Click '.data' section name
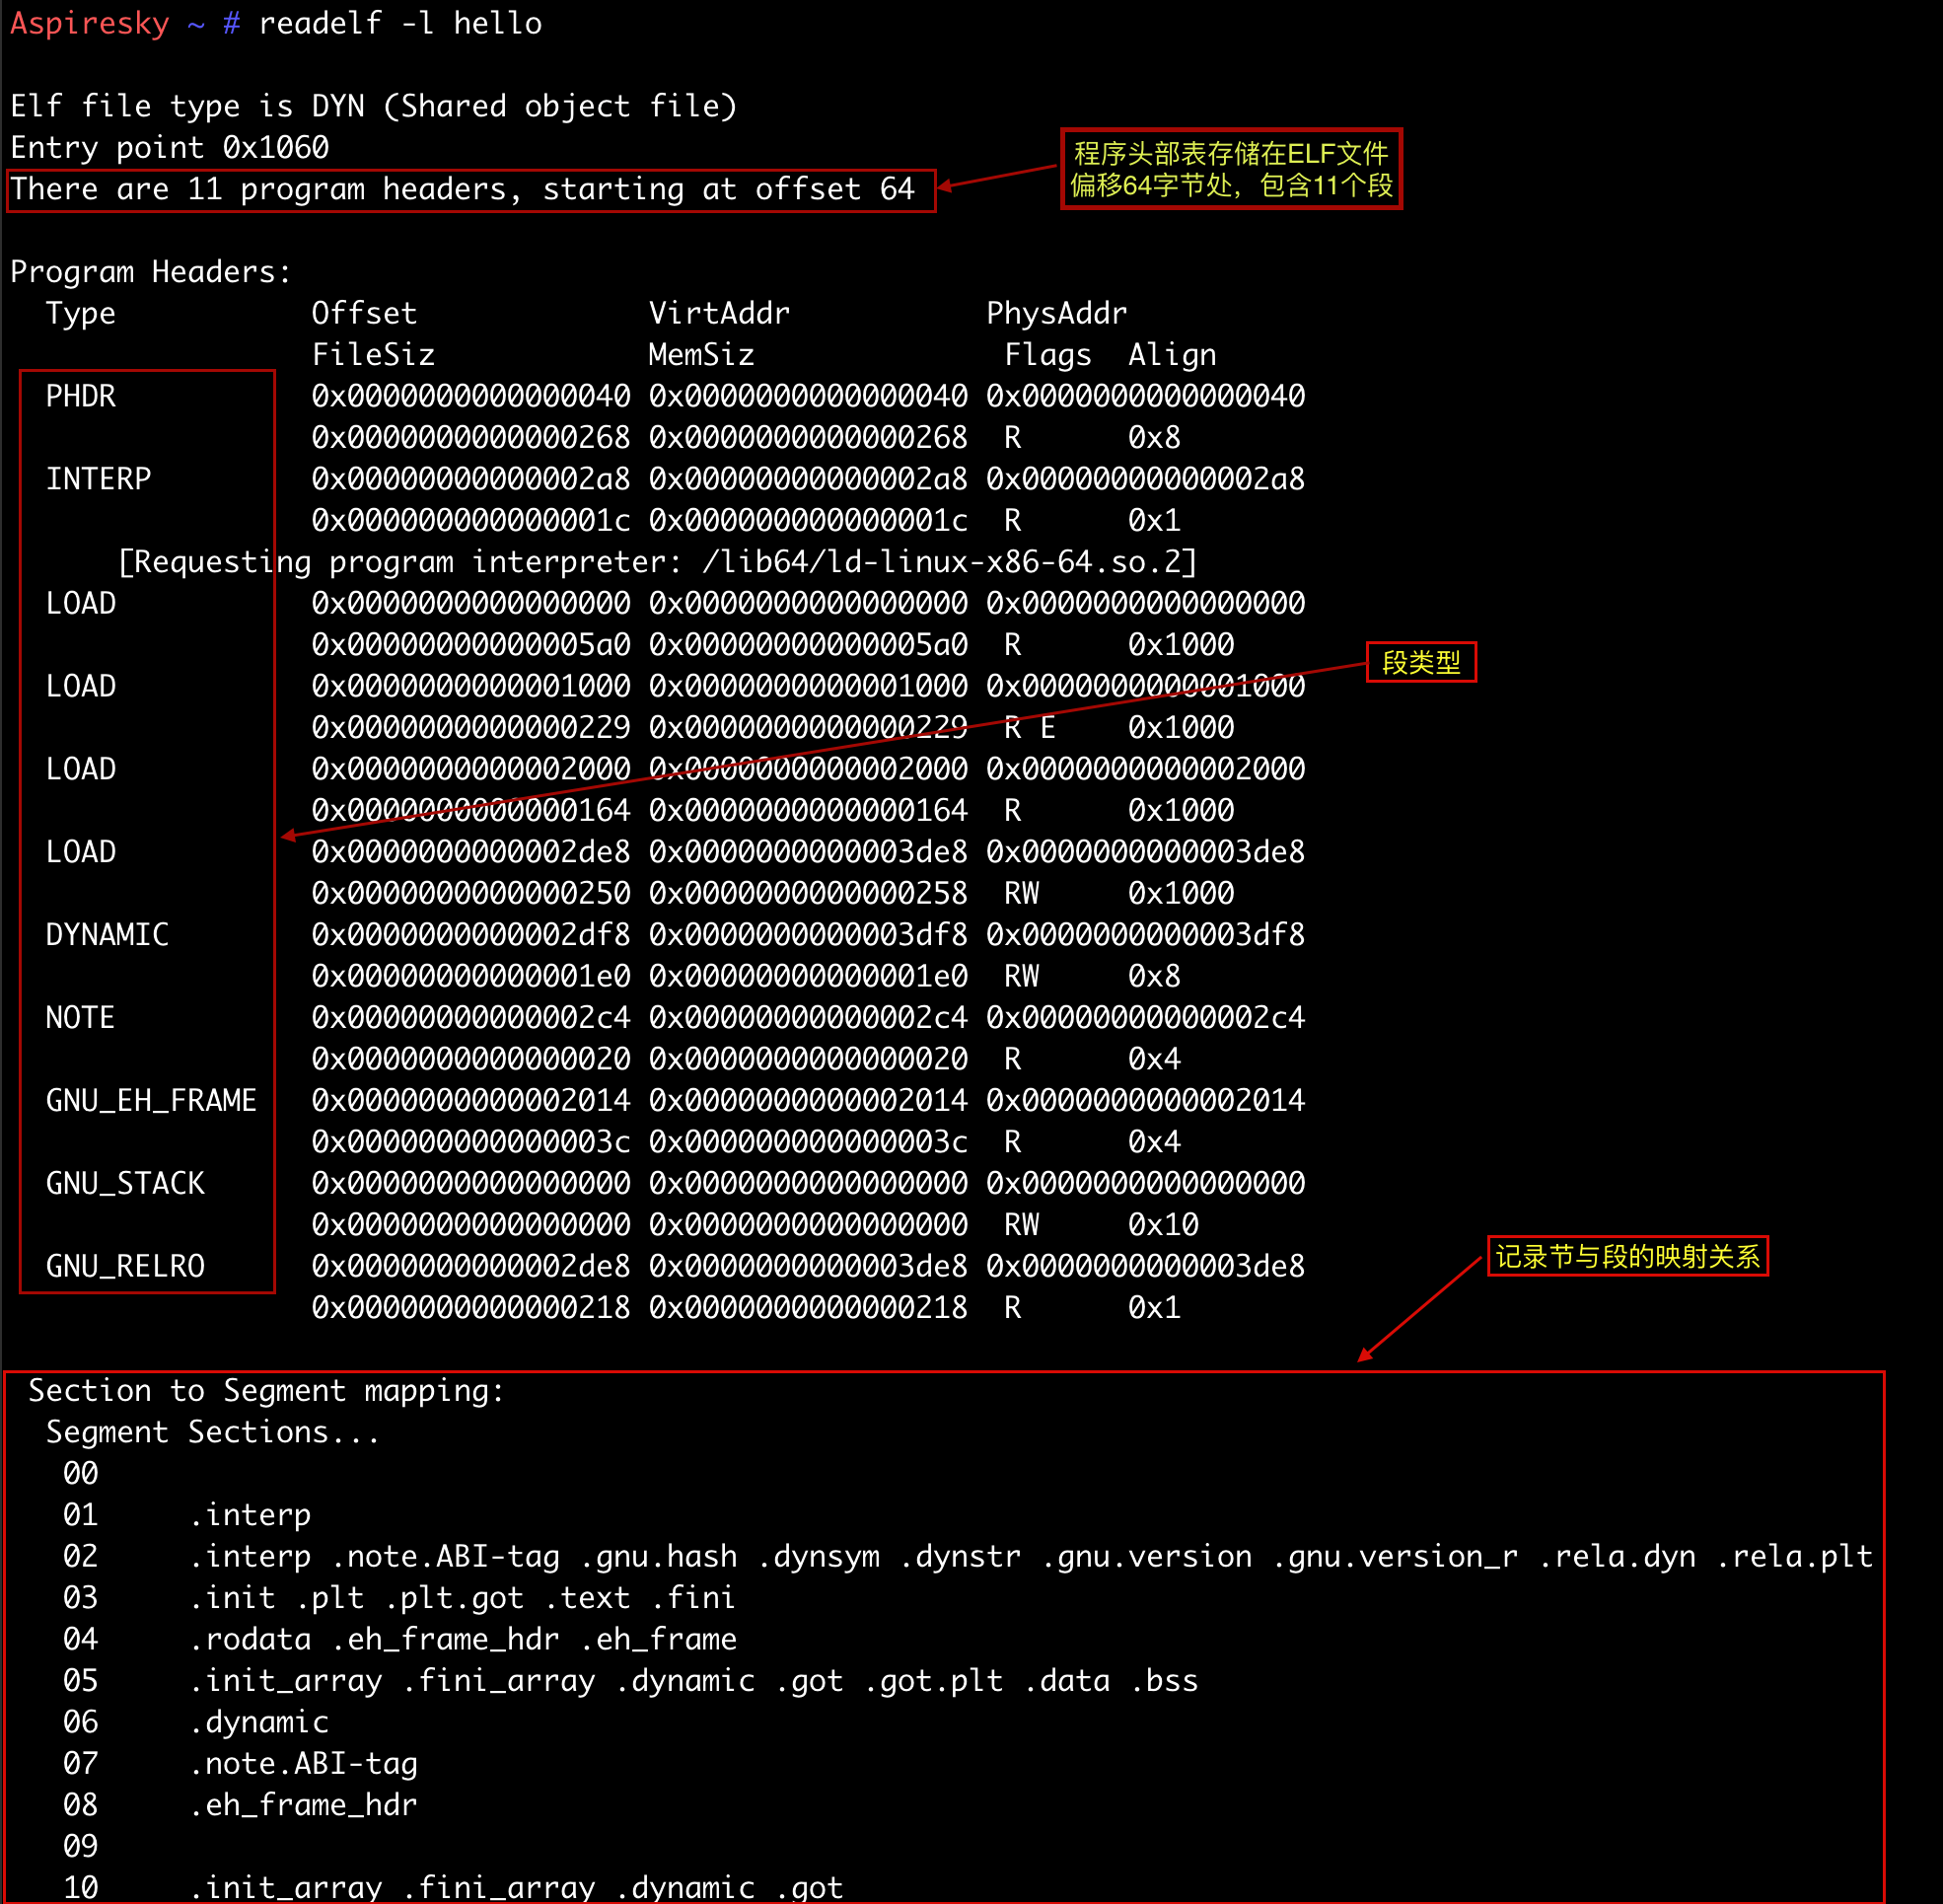The width and height of the screenshot is (1943, 1904). click(1066, 1681)
